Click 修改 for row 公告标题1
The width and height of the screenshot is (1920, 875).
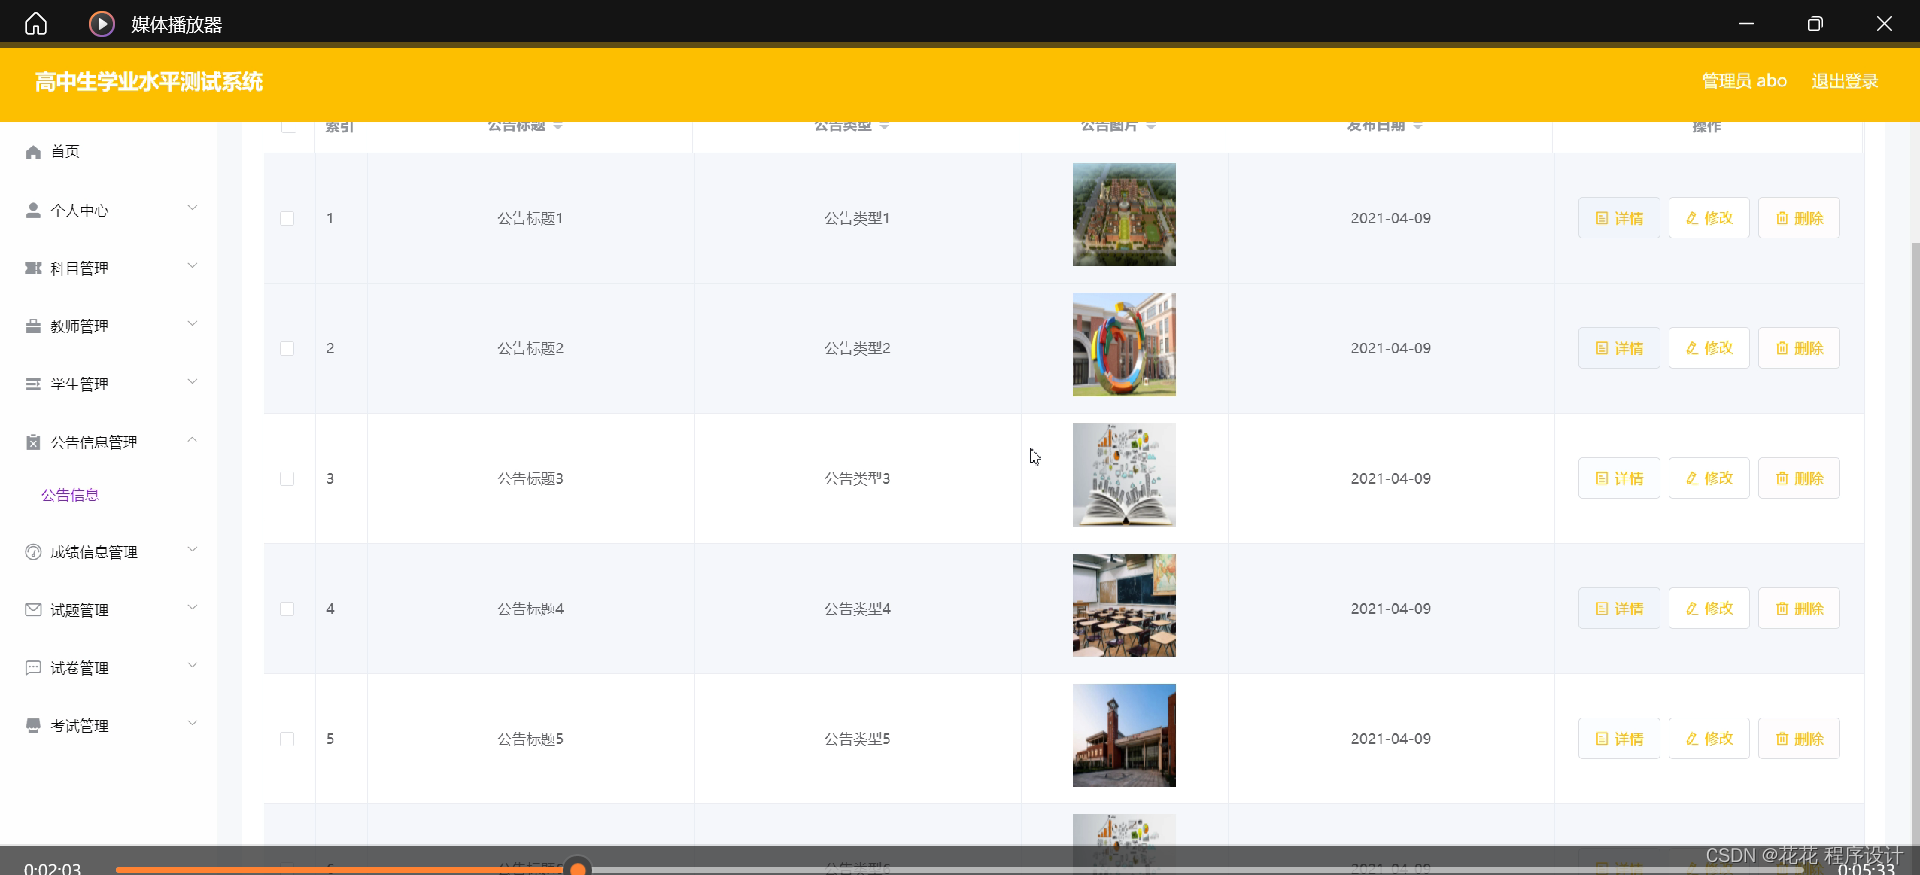coord(1709,218)
